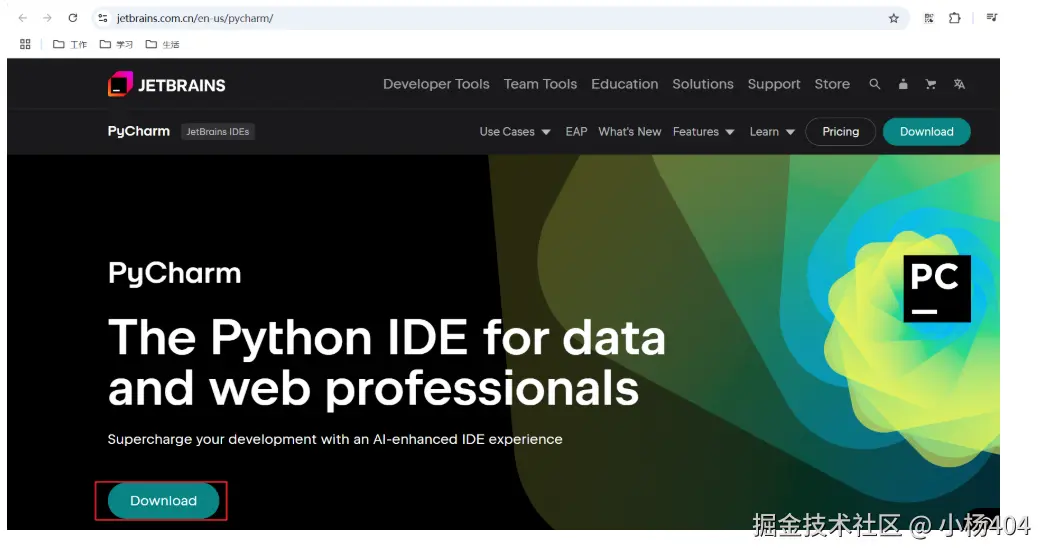Open the JetBrains account icon

(903, 84)
